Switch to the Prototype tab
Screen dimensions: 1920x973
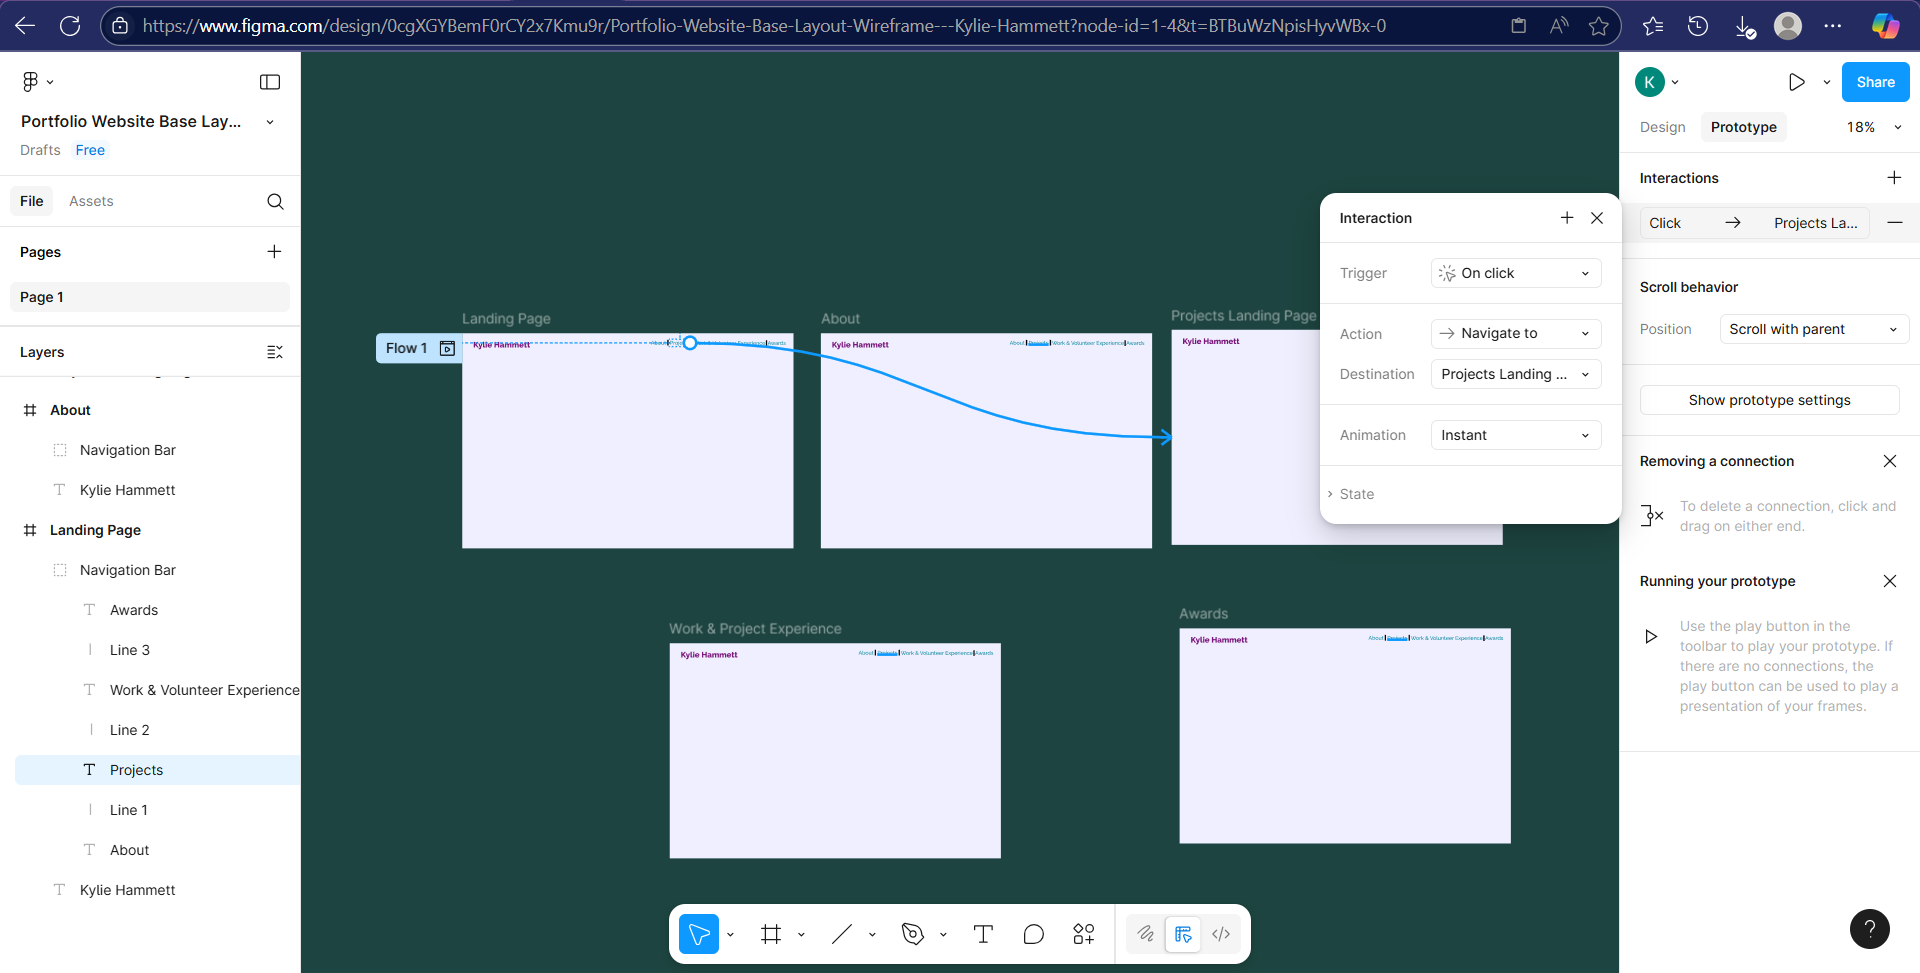pos(1743,127)
